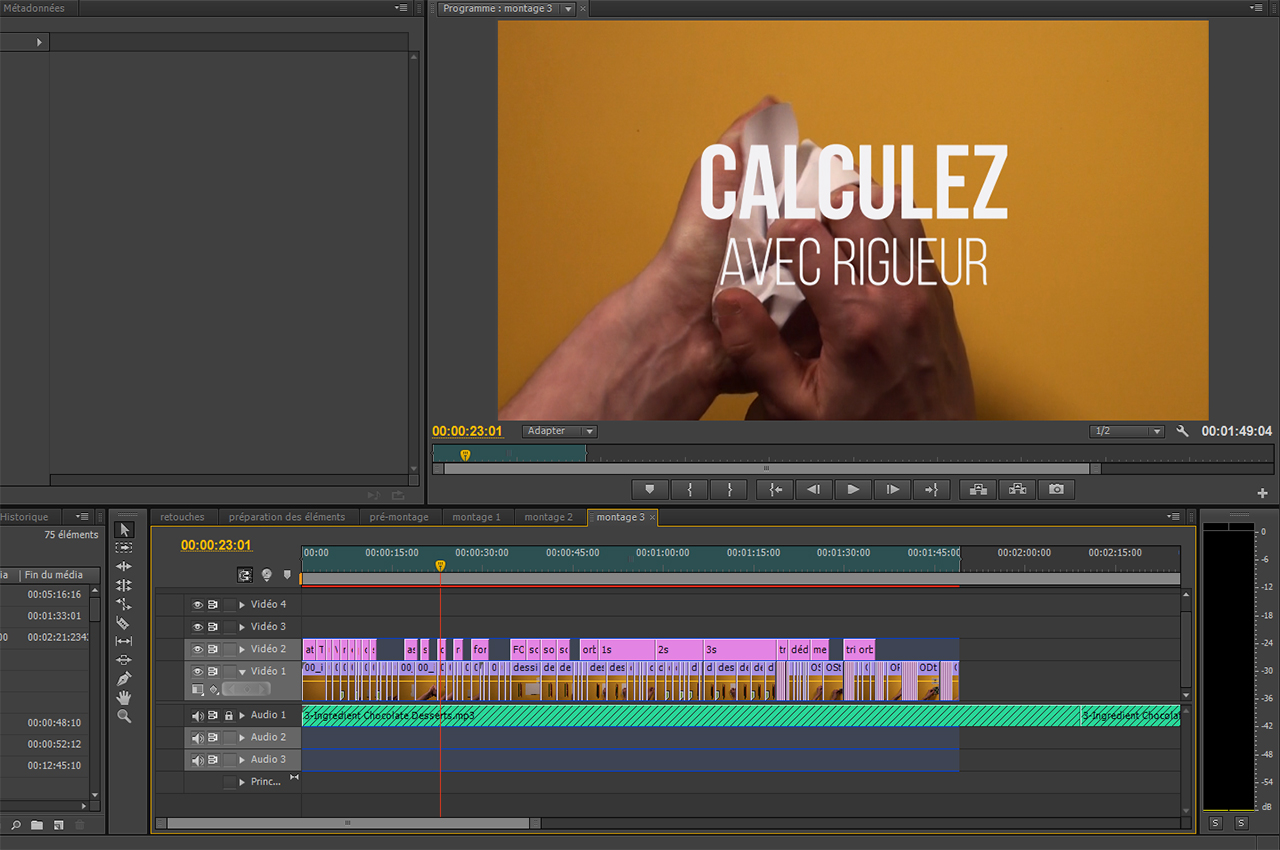Select the Slide tool
This screenshot has width=1280, height=850.
(124, 660)
